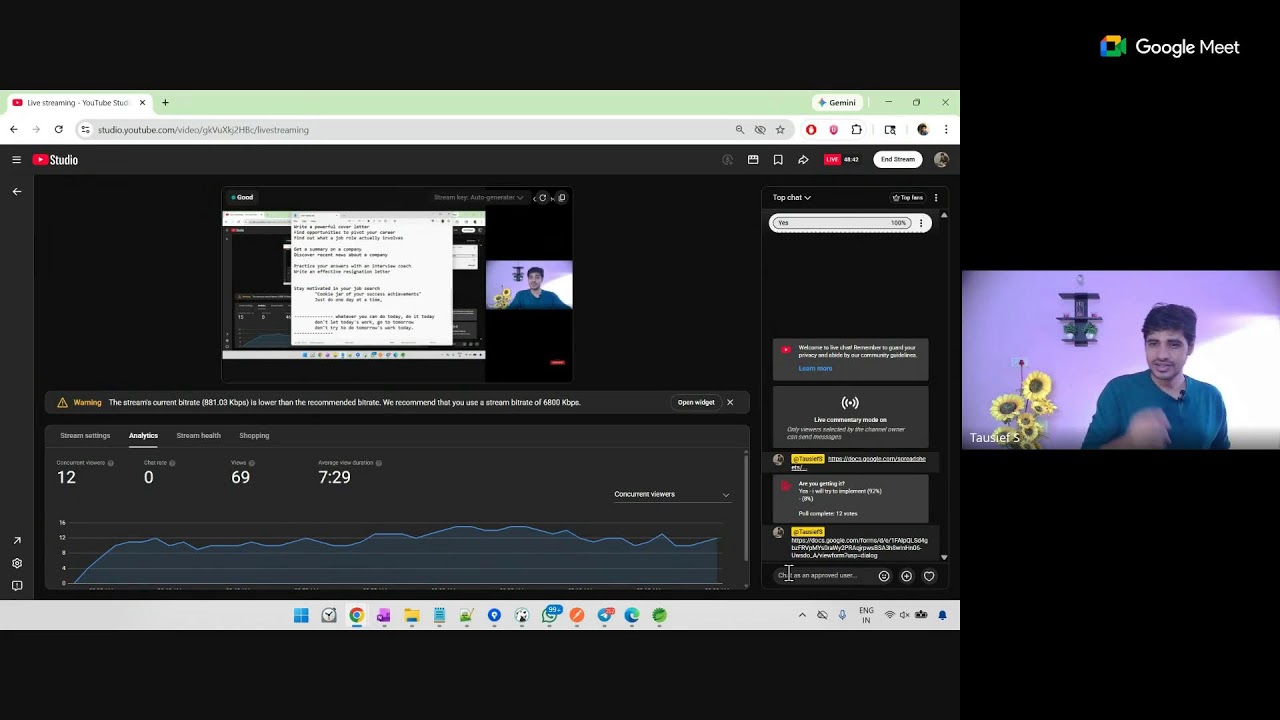
Task: Go back with Studio left arrow
Action: pos(16,191)
